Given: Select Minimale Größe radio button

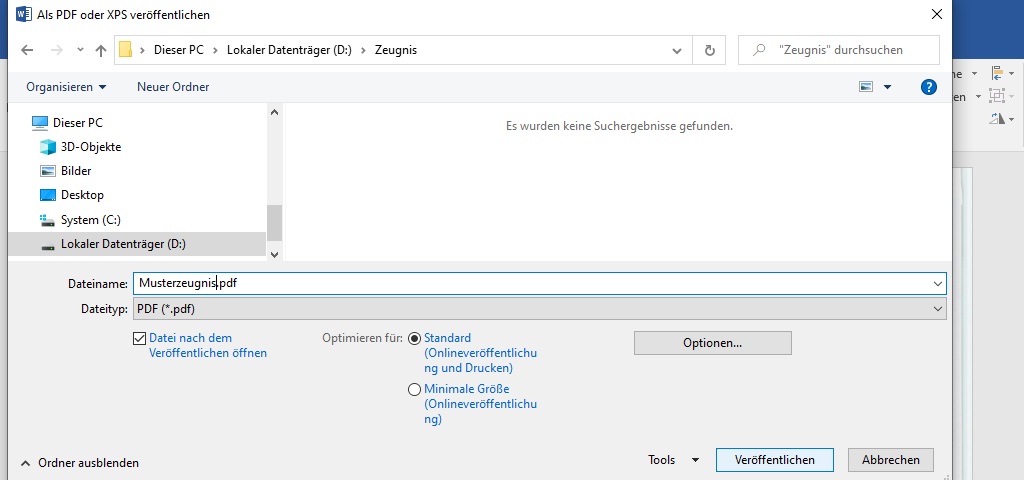Looking at the screenshot, I should (414, 390).
